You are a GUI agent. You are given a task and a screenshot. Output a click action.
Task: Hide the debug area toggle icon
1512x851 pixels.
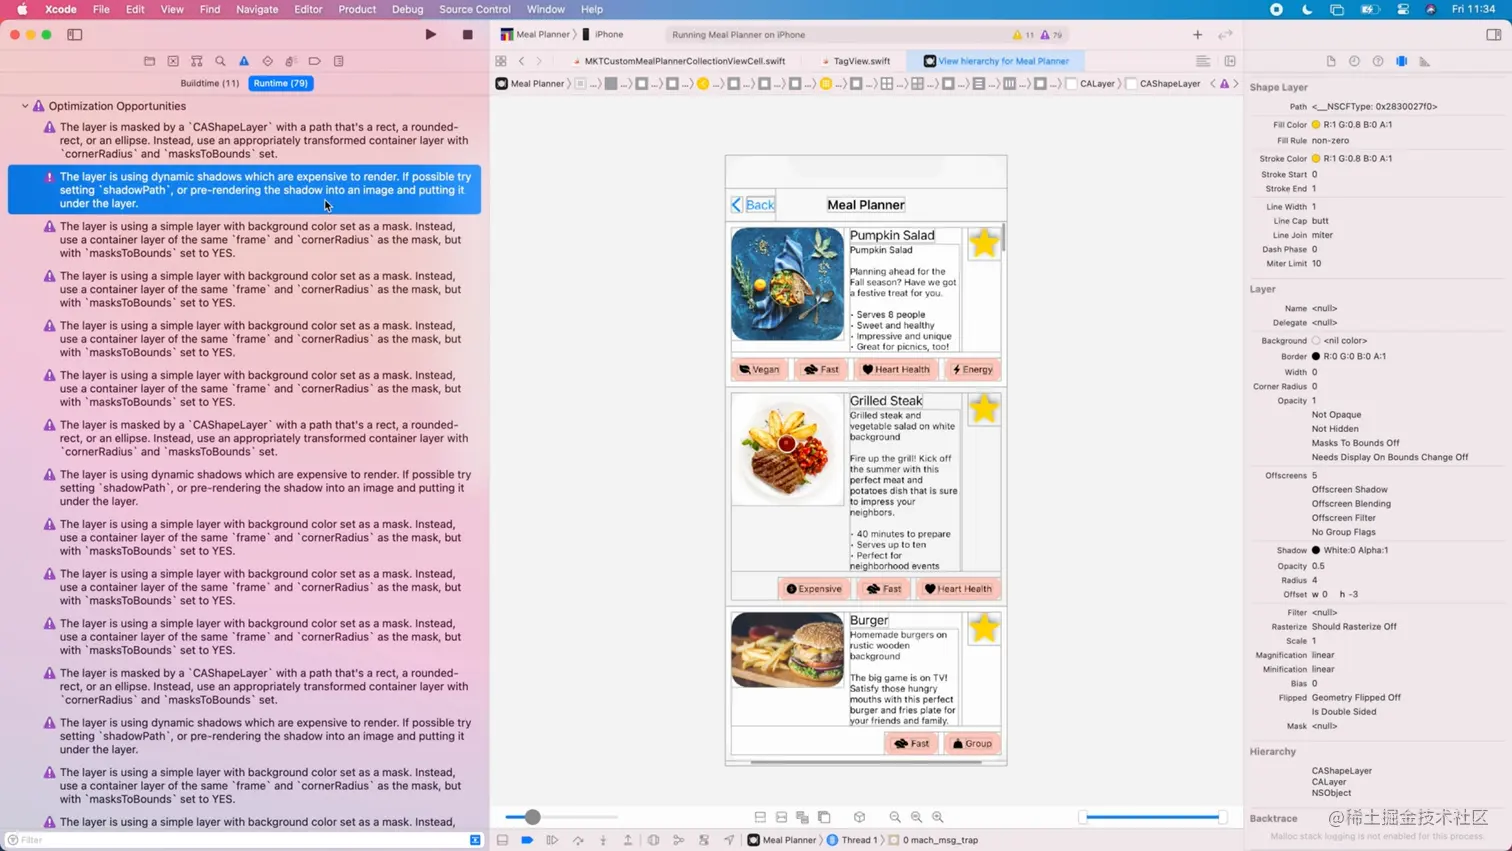502,840
